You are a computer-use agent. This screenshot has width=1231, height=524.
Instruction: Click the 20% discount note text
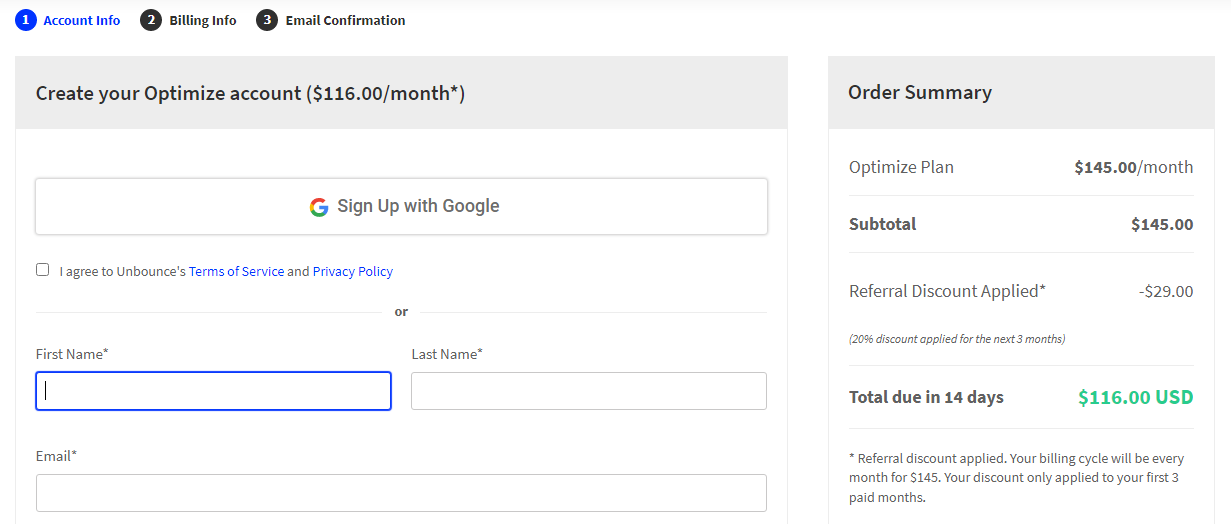(x=957, y=339)
